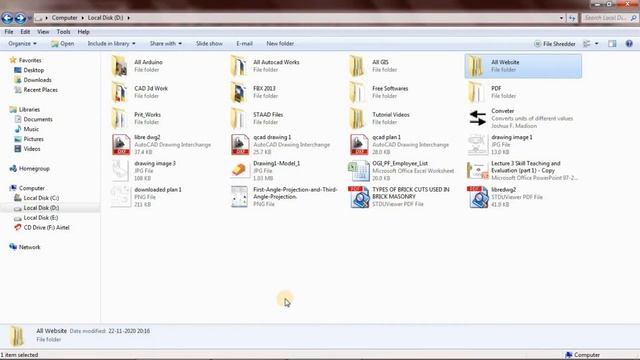Open the Help menu
This screenshot has height=360, width=640.
(x=83, y=31)
